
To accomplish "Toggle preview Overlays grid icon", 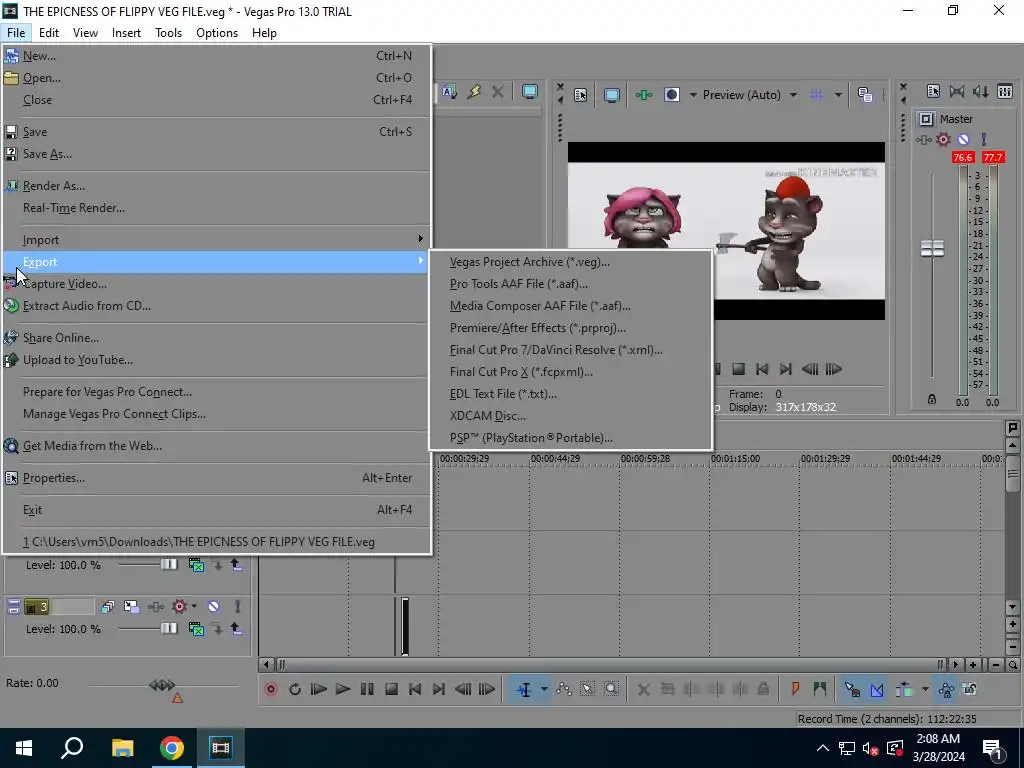I will pos(816,95).
